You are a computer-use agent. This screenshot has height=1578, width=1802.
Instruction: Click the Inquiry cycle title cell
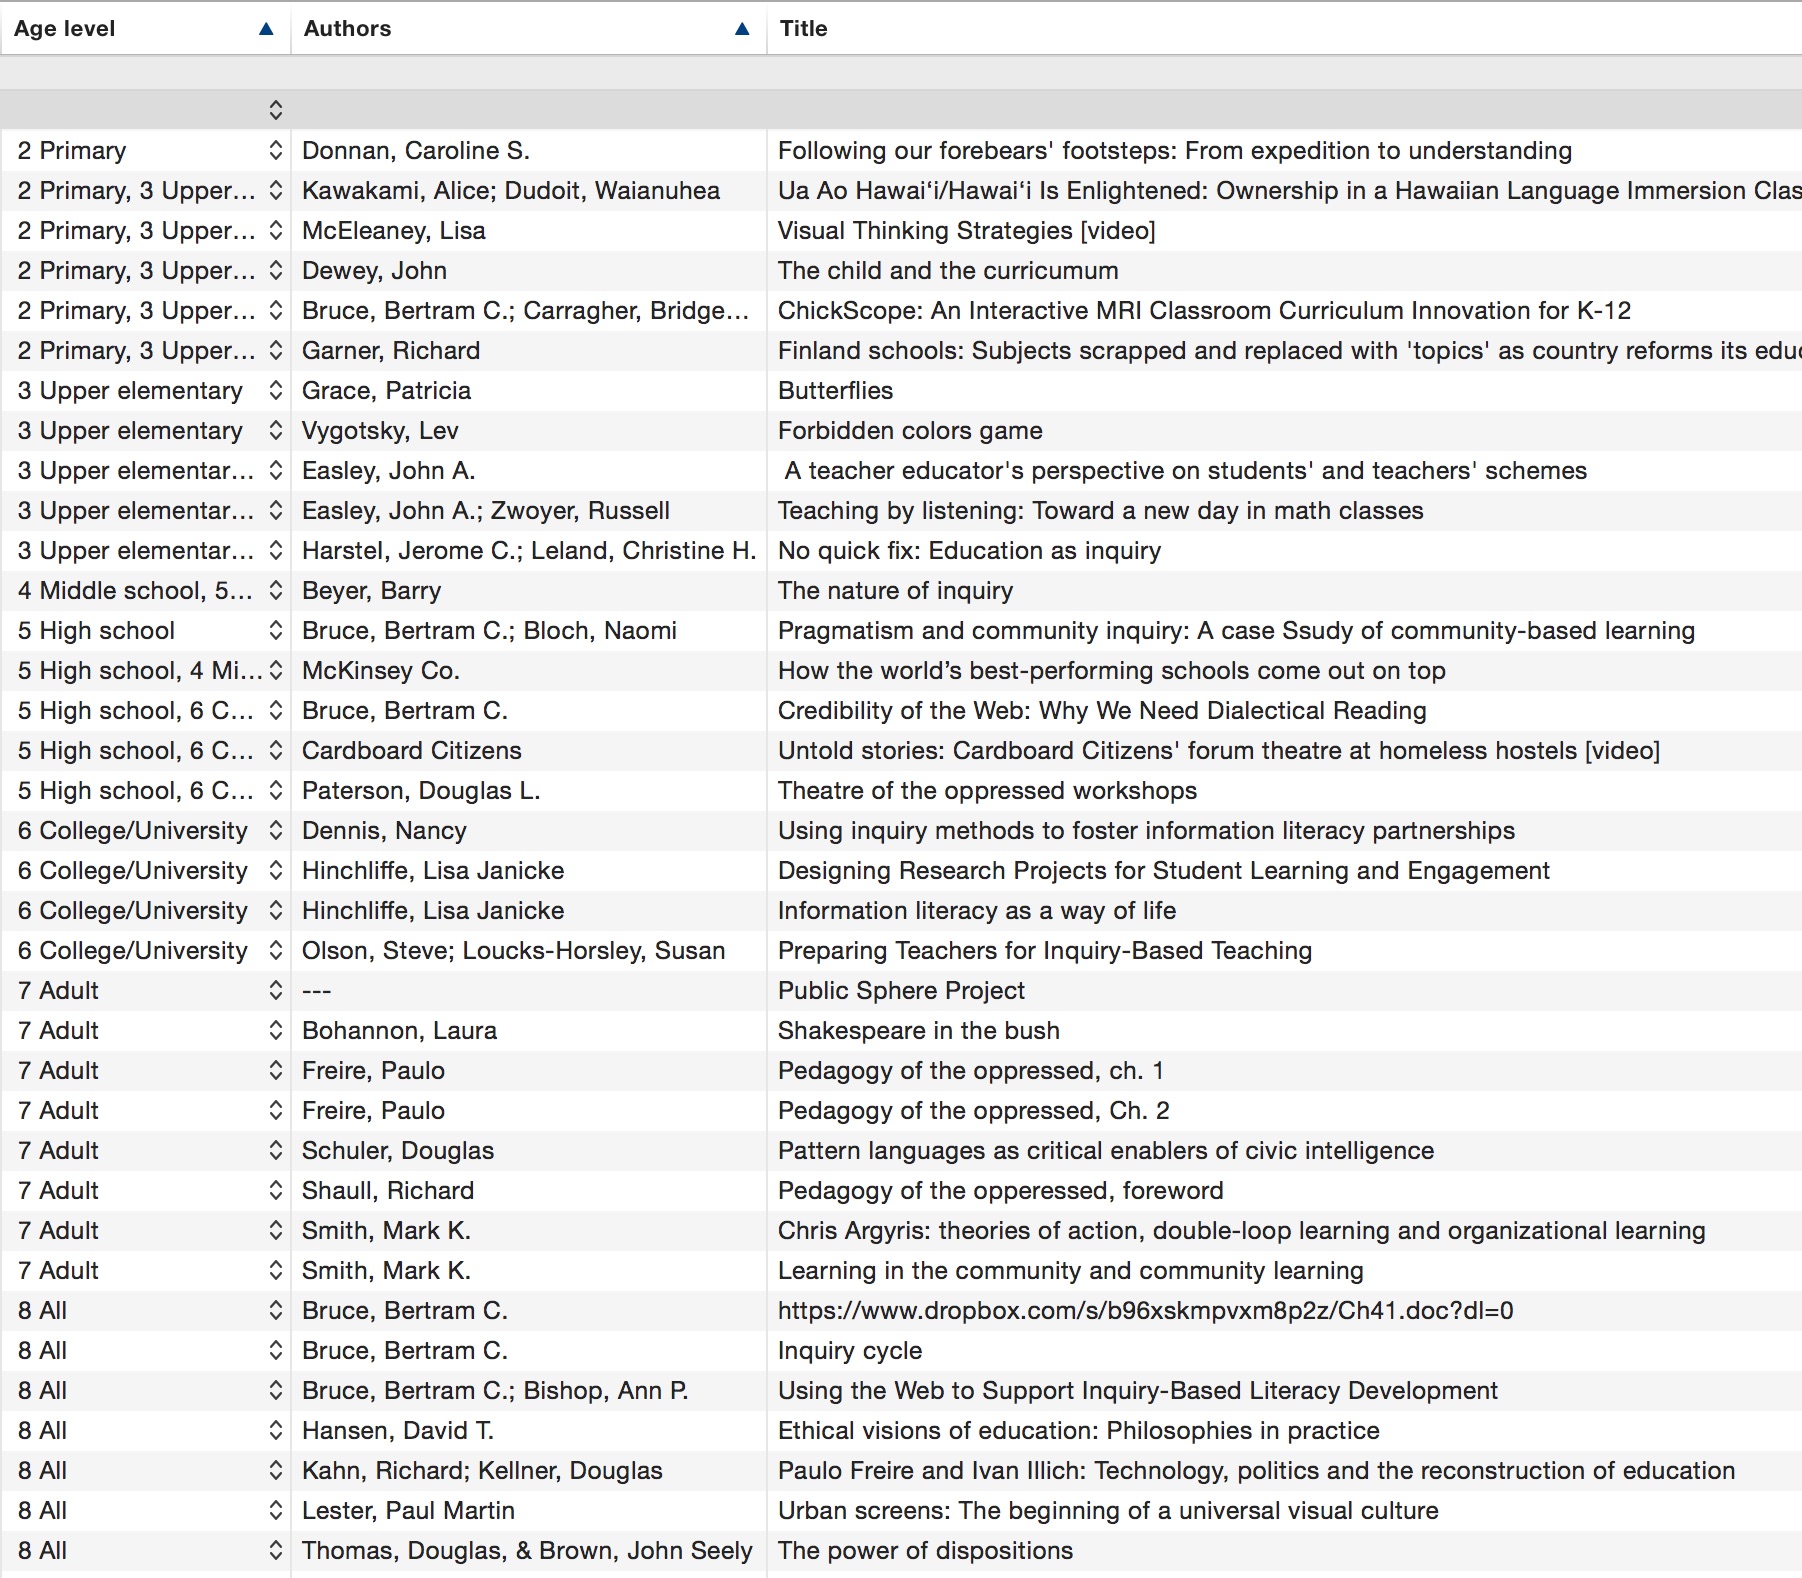[849, 1351]
